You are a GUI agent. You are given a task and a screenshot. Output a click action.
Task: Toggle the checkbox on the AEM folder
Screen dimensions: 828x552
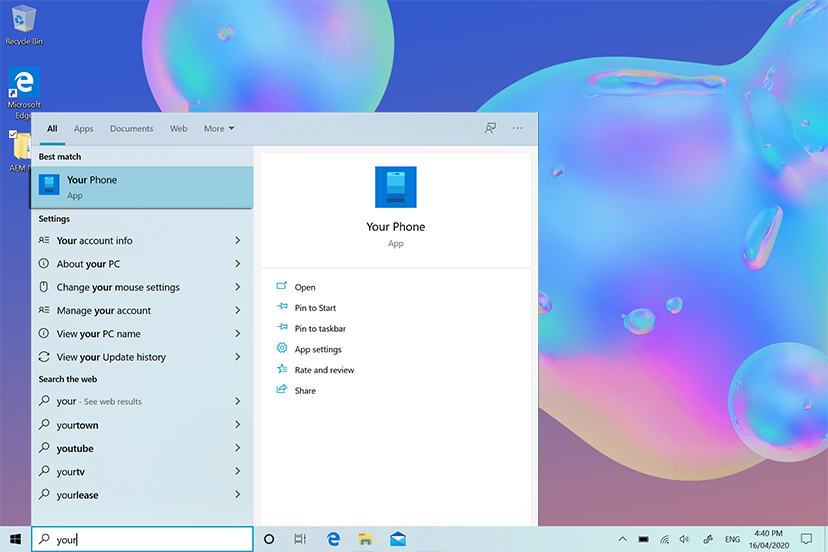pos(13,134)
